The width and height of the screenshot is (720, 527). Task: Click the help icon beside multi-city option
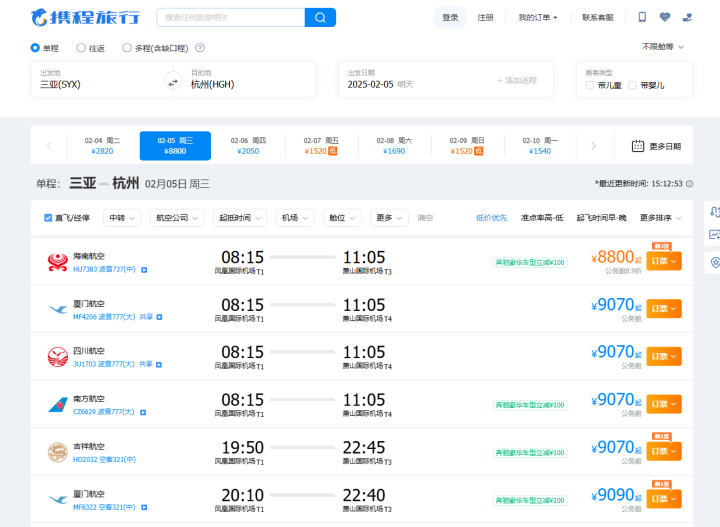click(x=200, y=48)
